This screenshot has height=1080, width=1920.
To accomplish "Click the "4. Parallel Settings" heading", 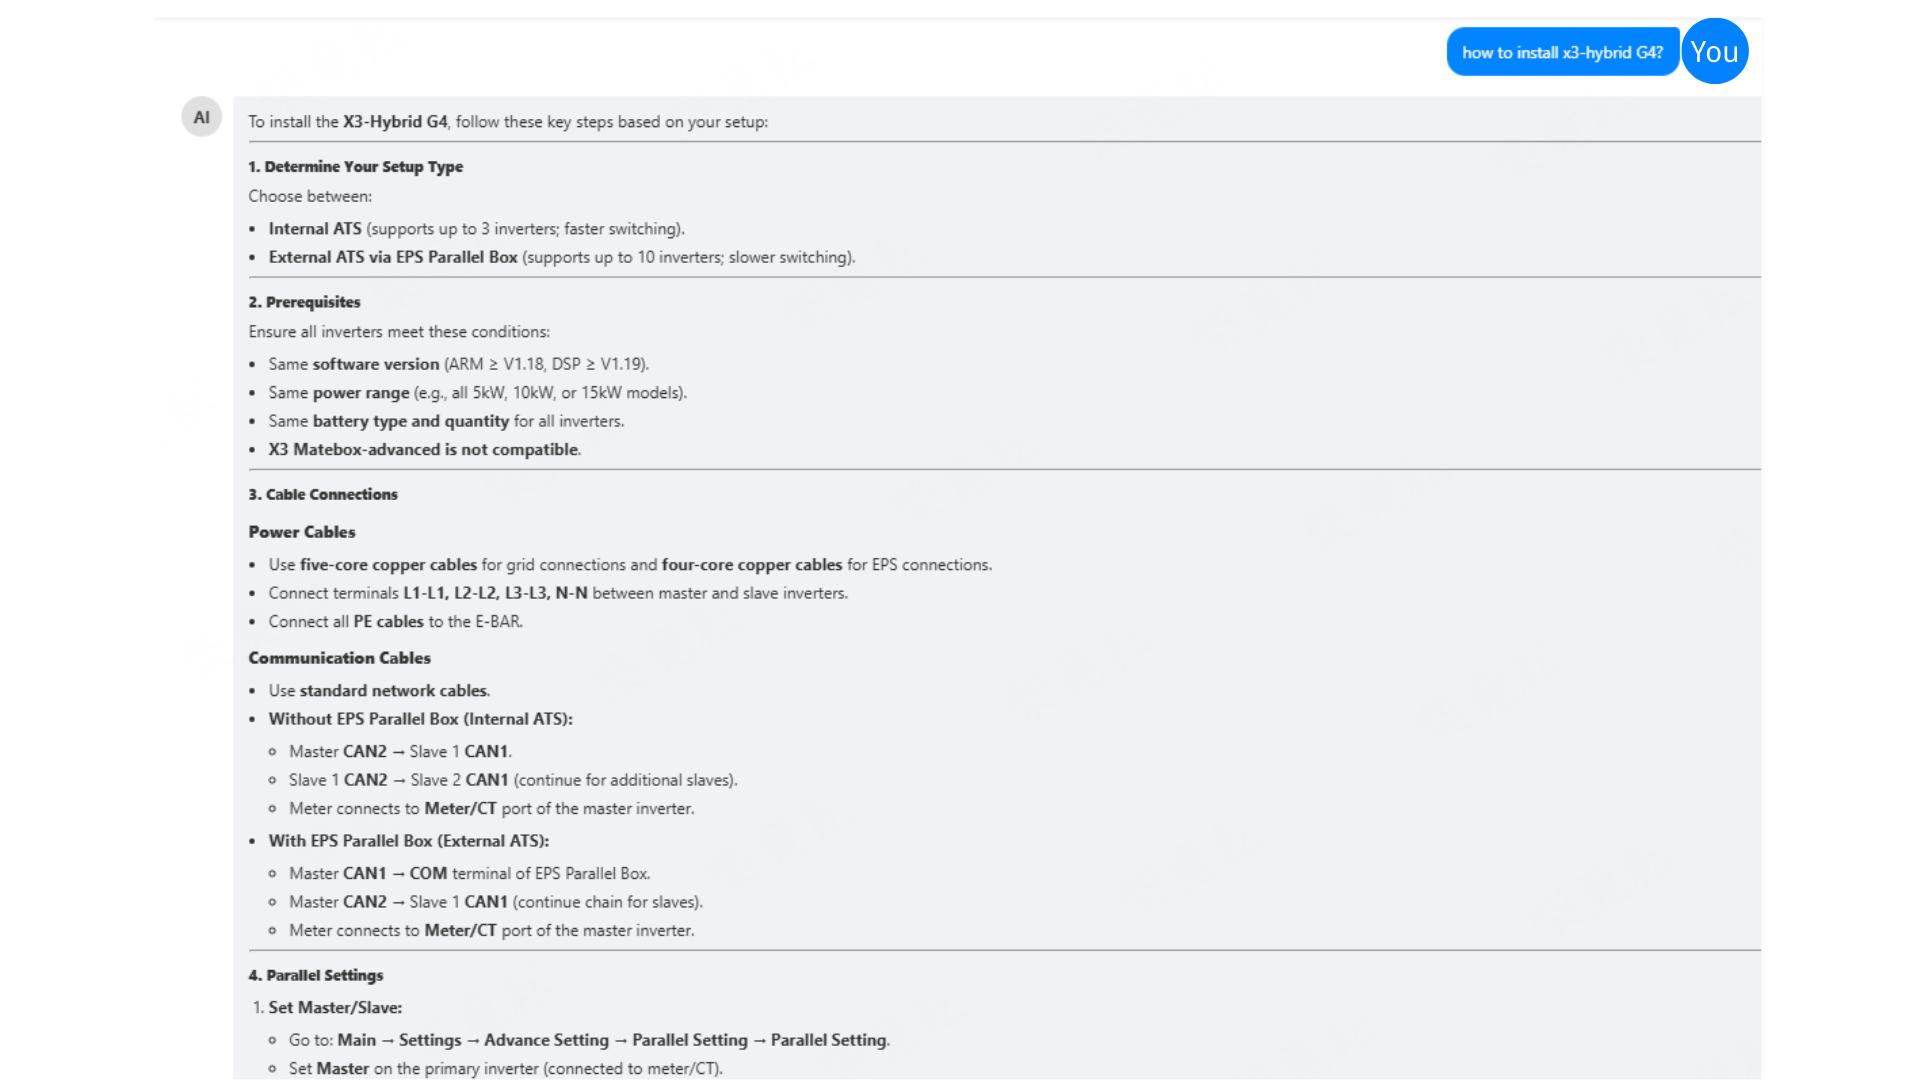I will [x=315, y=975].
